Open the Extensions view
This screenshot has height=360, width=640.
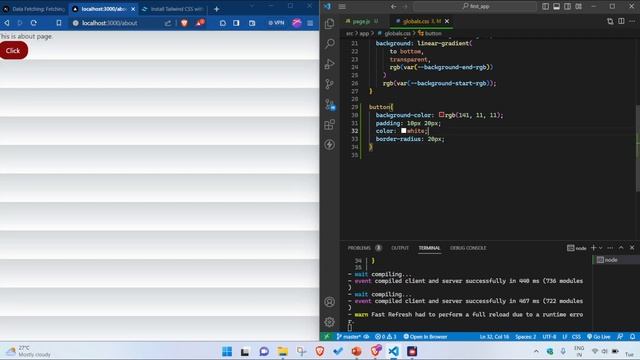pyautogui.click(x=329, y=124)
